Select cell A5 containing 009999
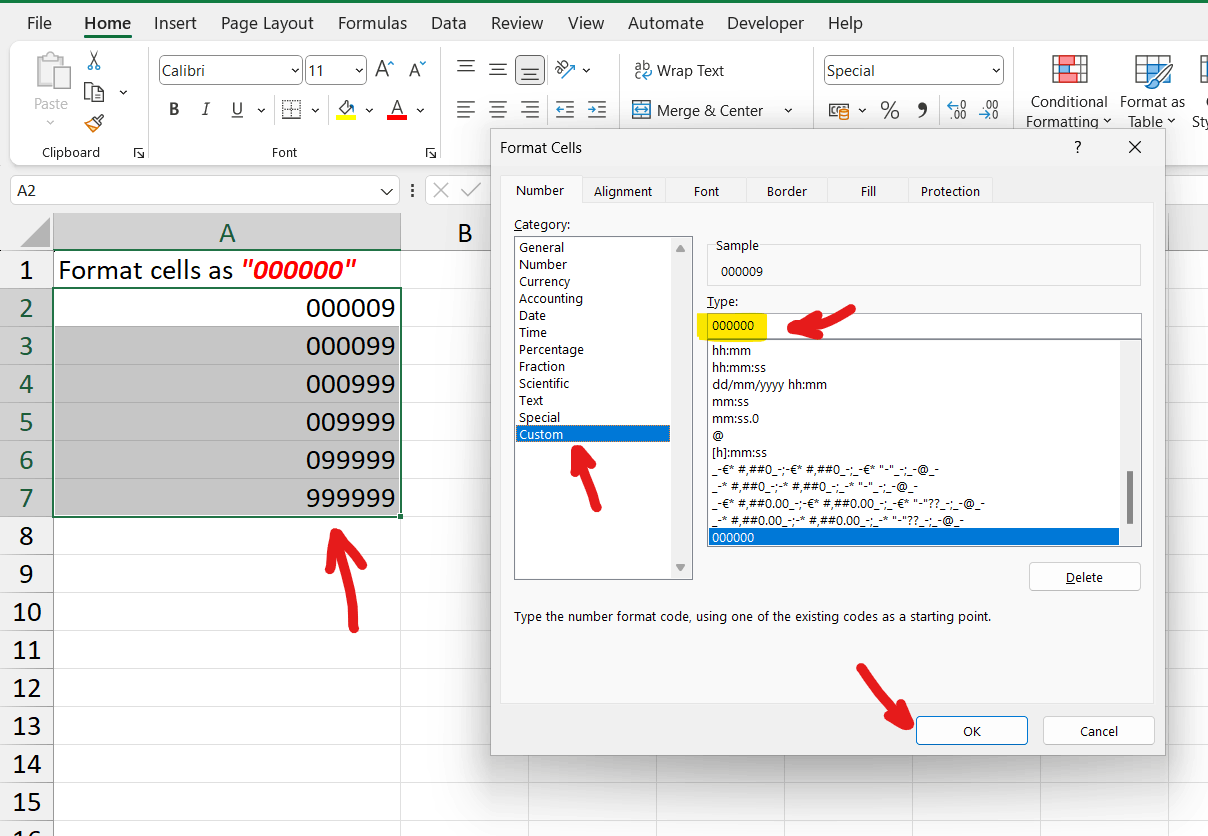 [227, 422]
